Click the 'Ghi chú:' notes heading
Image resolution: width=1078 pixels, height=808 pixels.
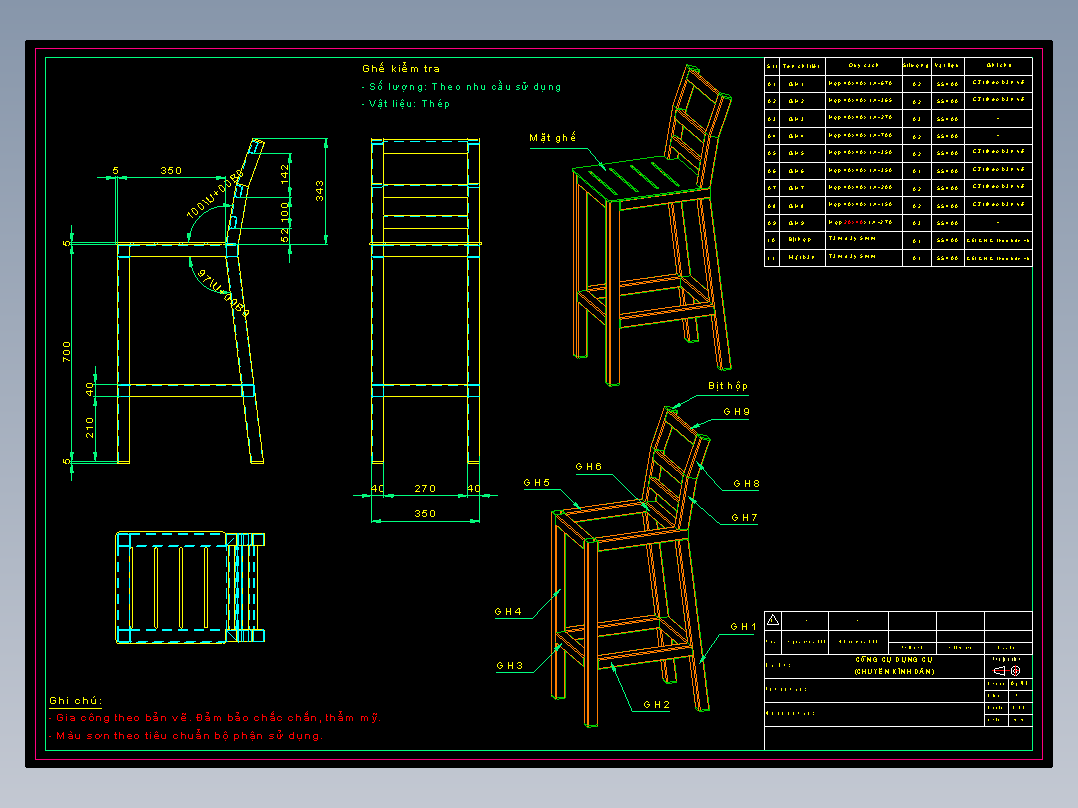pos(75,701)
